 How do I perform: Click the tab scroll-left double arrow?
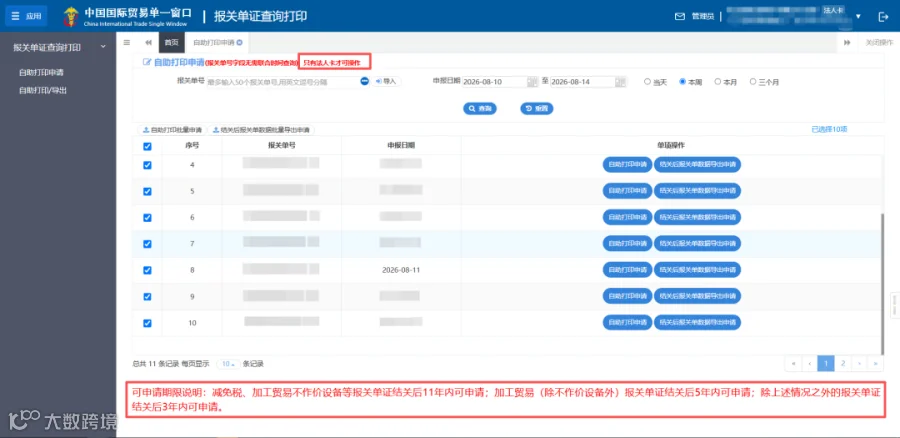click(148, 42)
